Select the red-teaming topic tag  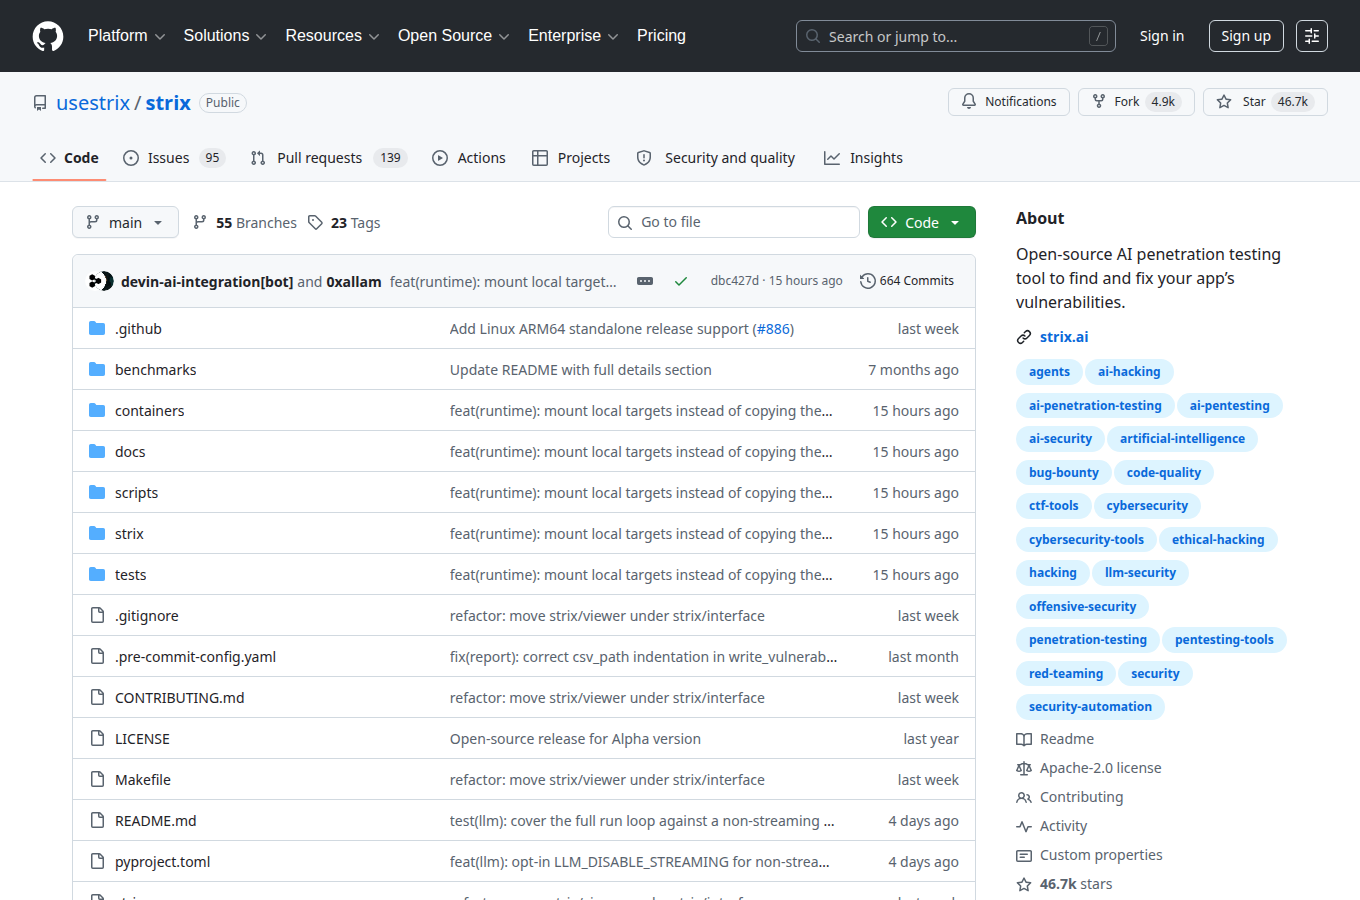point(1065,673)
